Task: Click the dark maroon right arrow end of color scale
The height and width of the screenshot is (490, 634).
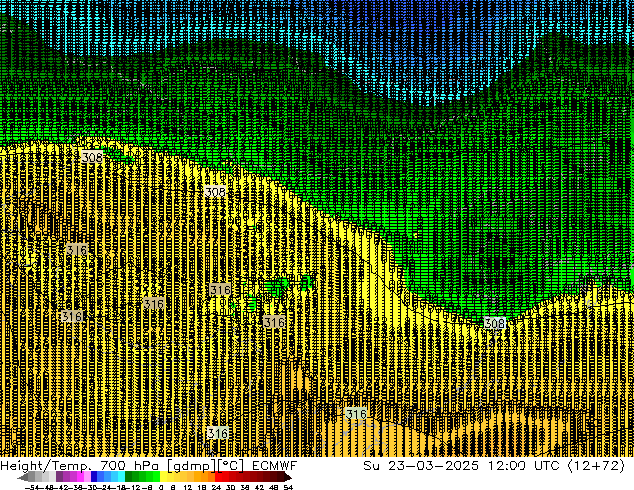Action: [x=288, y=477]
